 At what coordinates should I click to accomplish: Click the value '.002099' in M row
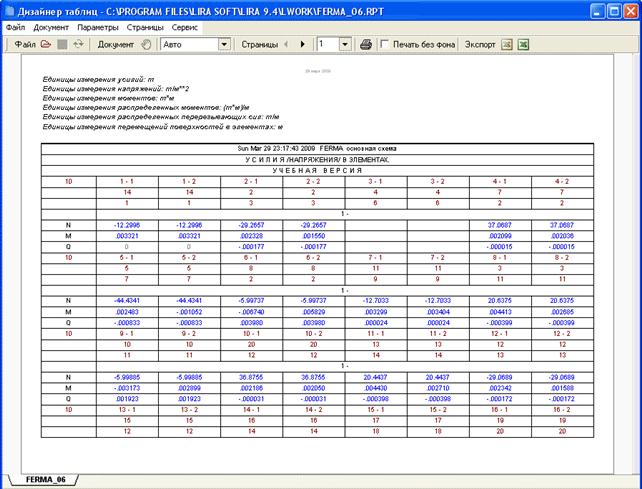[500, 236]
